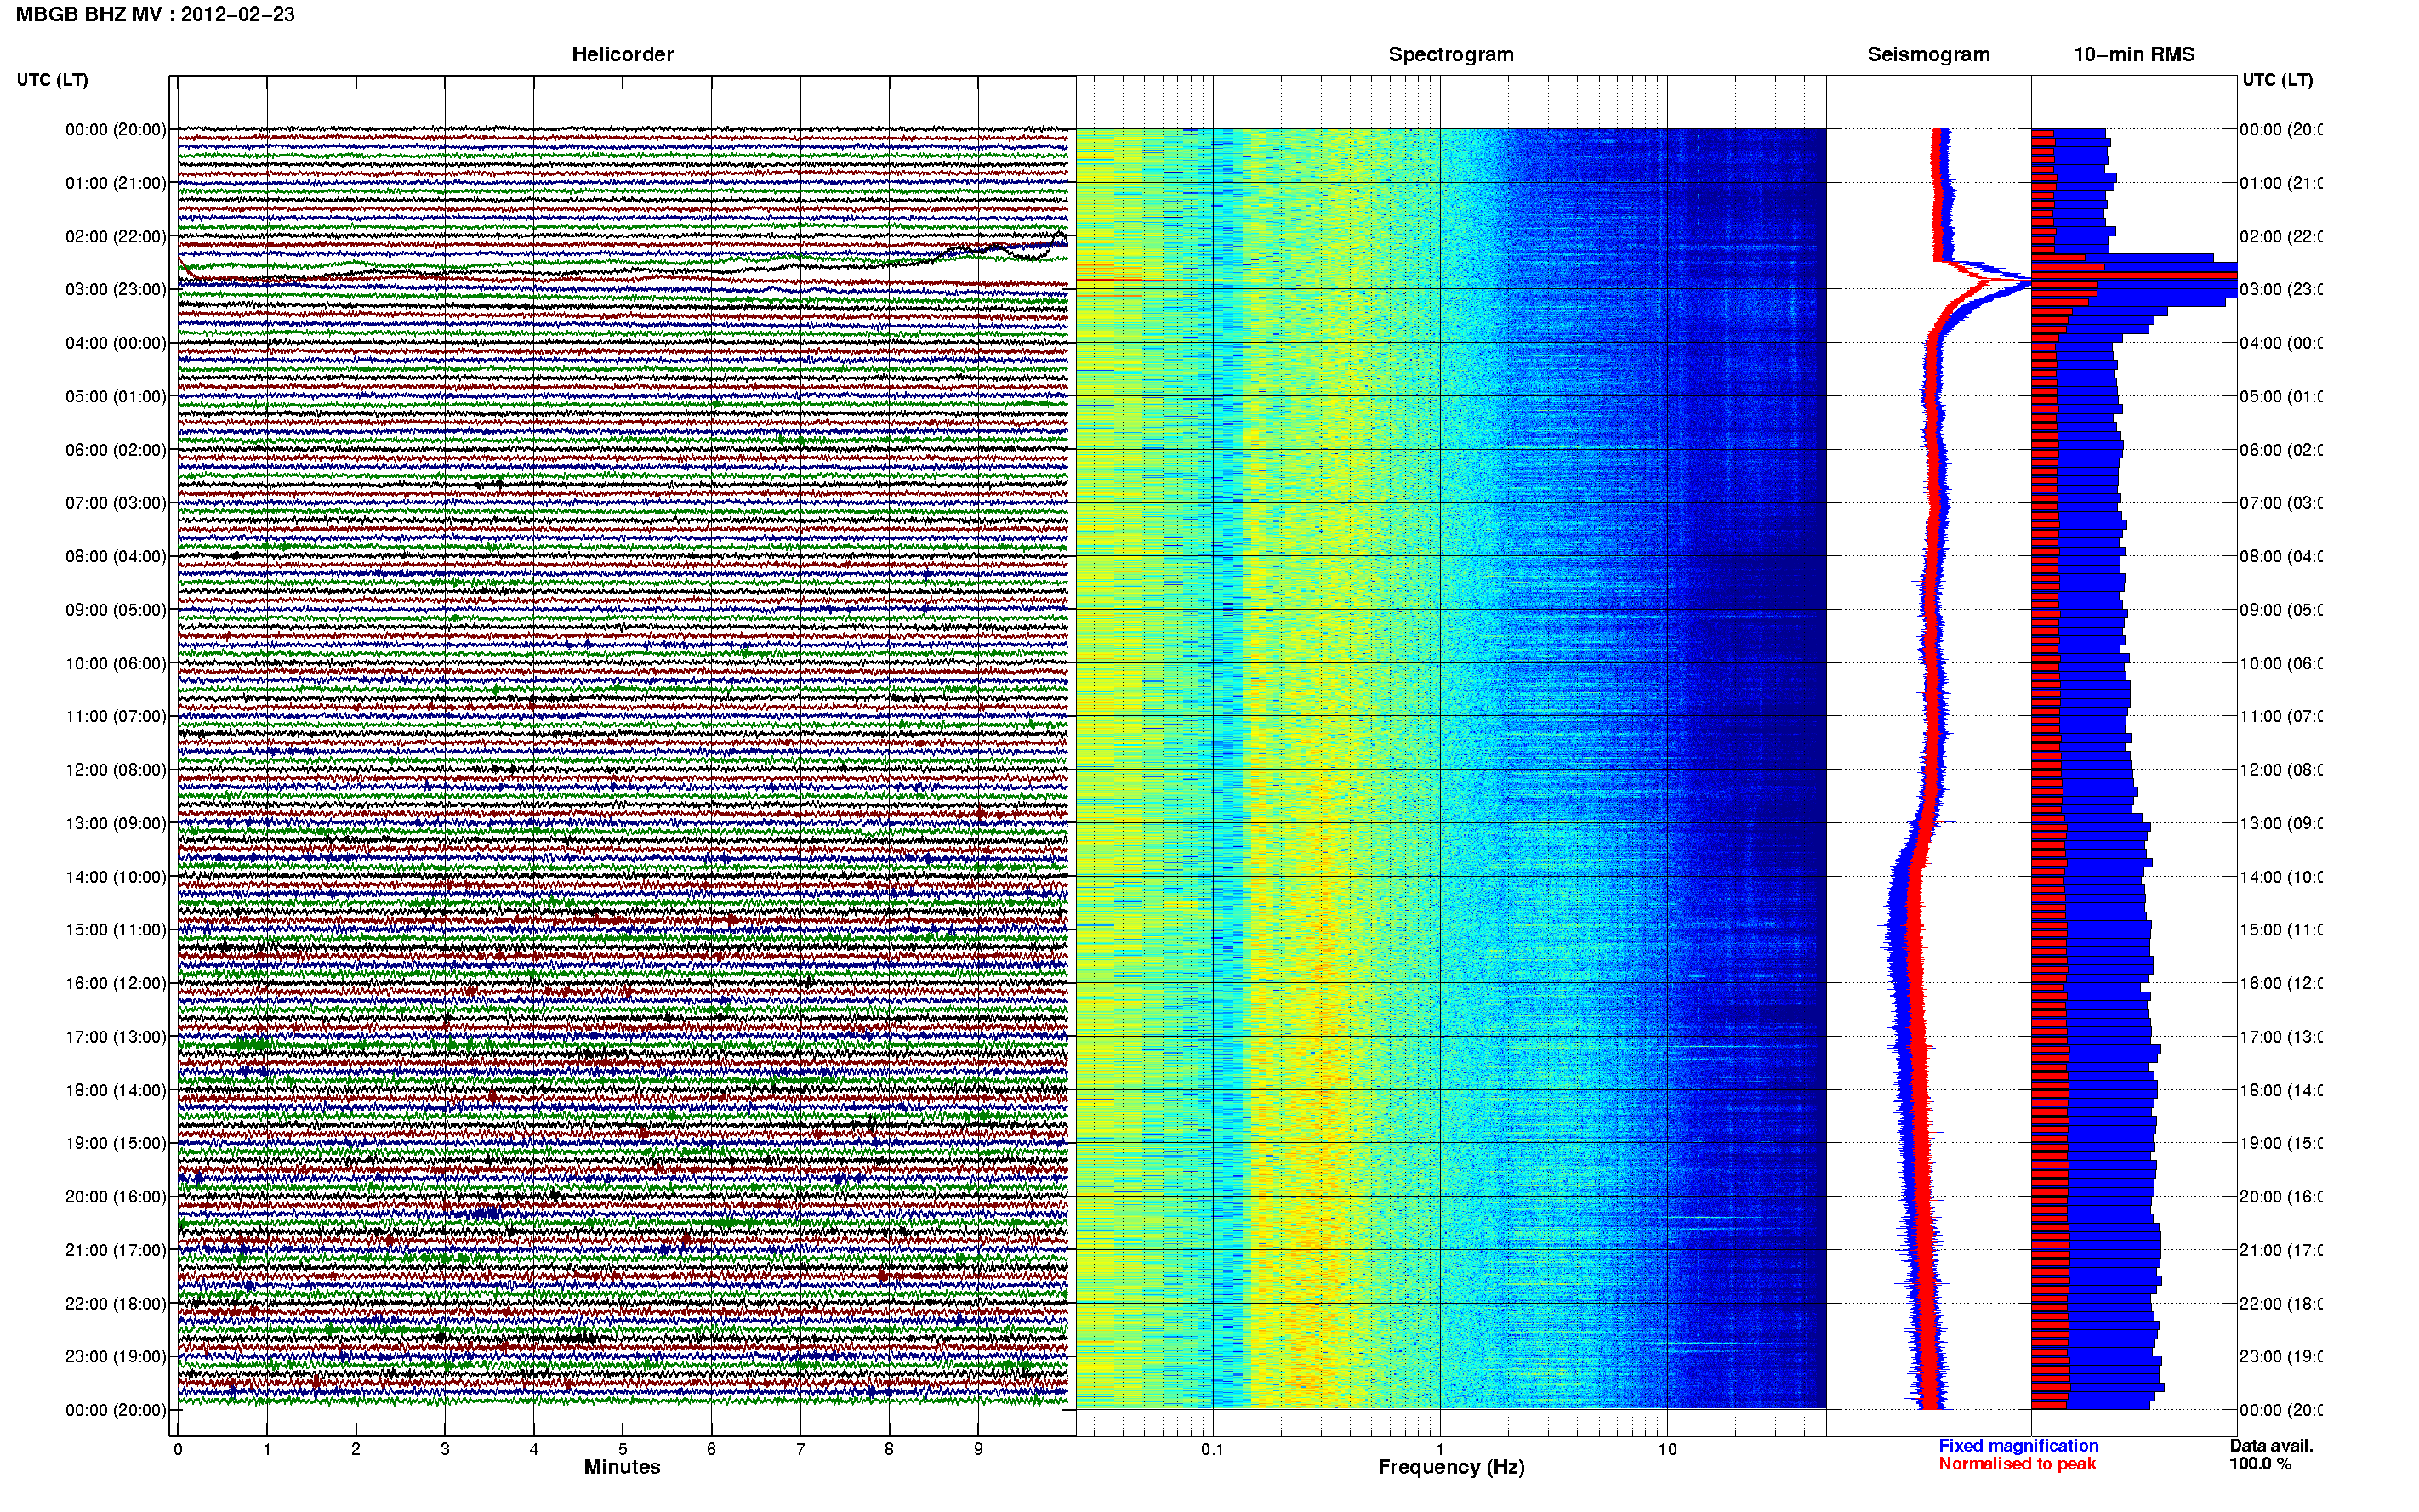Click the 'Data avail.' label
2419x1512 pixels.
coord(2271,1446)
